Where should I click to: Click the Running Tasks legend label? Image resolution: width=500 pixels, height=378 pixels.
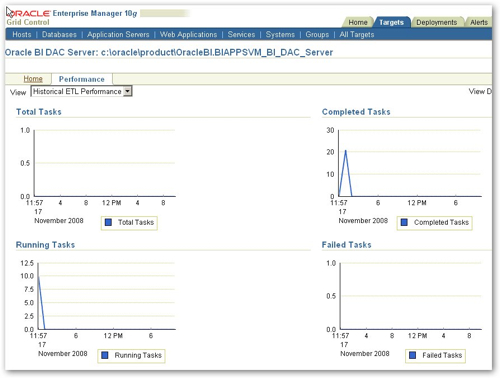(138, 355)
